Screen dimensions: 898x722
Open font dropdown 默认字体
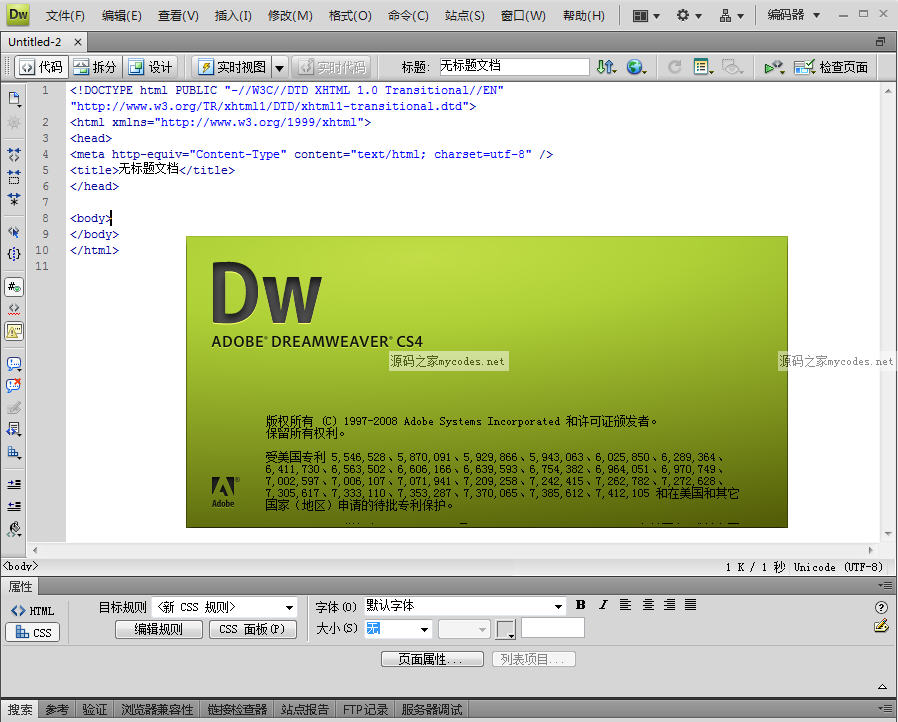click(x=465, y=606)
